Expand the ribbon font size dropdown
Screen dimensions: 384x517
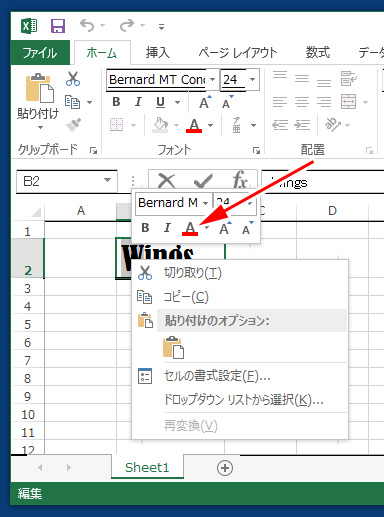tap(253, 80)
